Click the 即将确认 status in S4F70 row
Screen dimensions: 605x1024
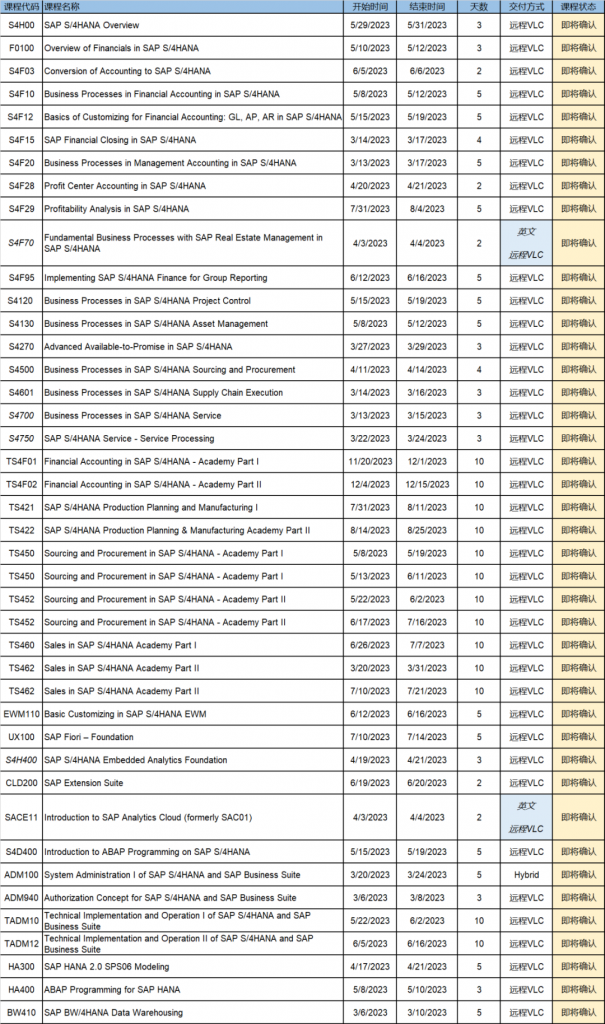[x=577, y=243]
